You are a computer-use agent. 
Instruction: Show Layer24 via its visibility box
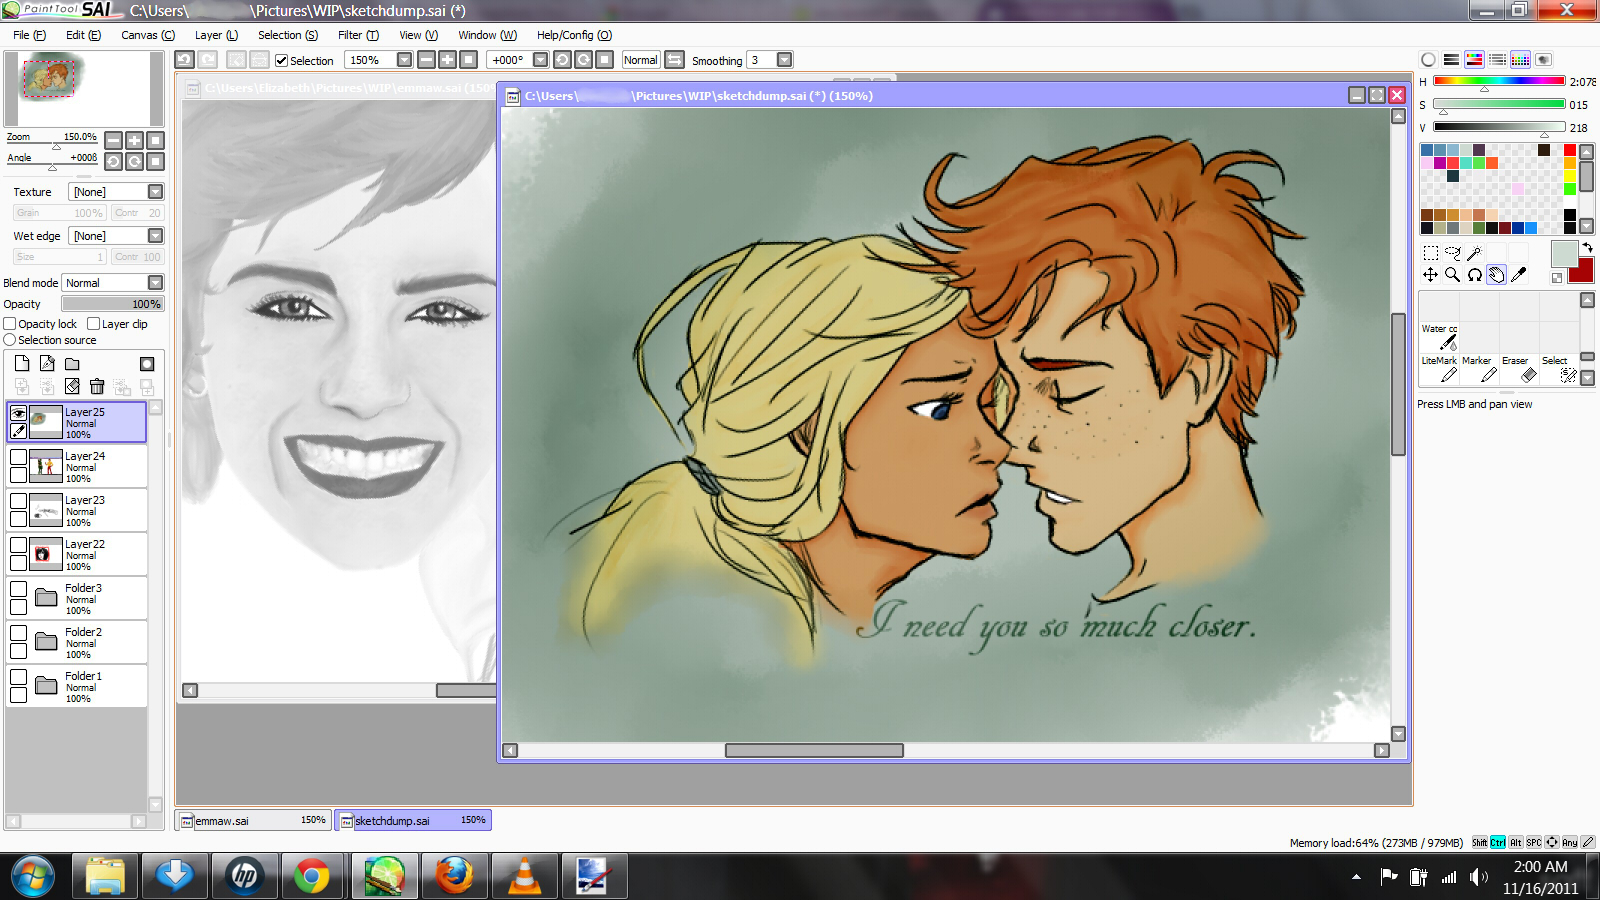[x=18, y=457]
